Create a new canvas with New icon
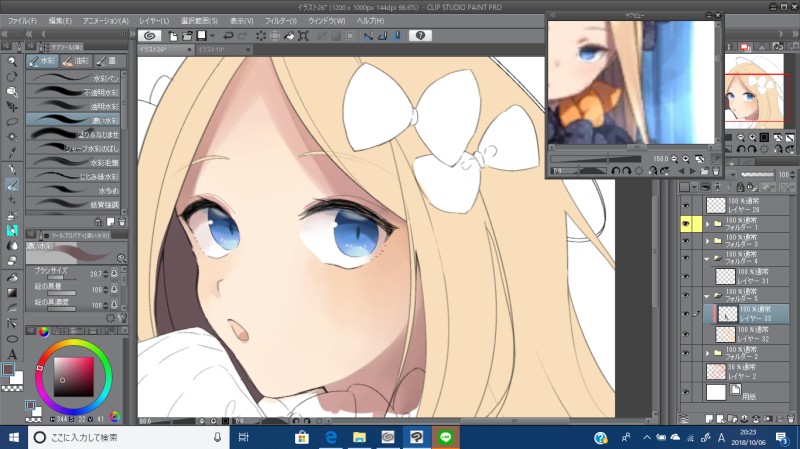Screen dimensions: 800x449 point(173,36)
